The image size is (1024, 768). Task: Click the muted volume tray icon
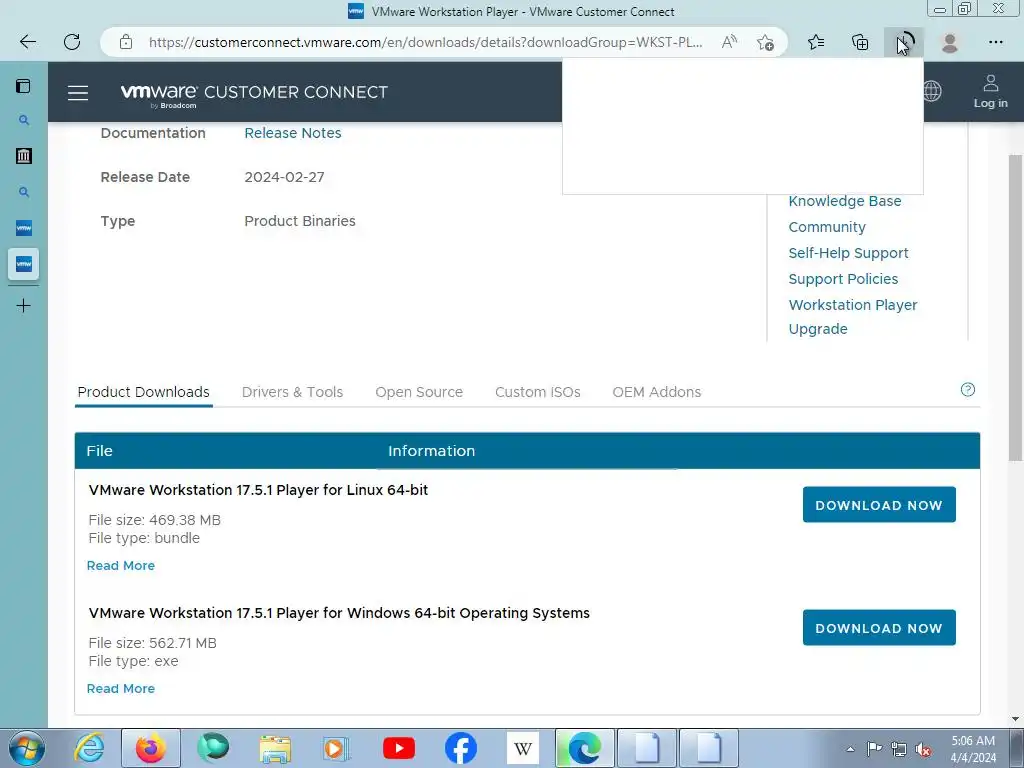coord(923,749)
